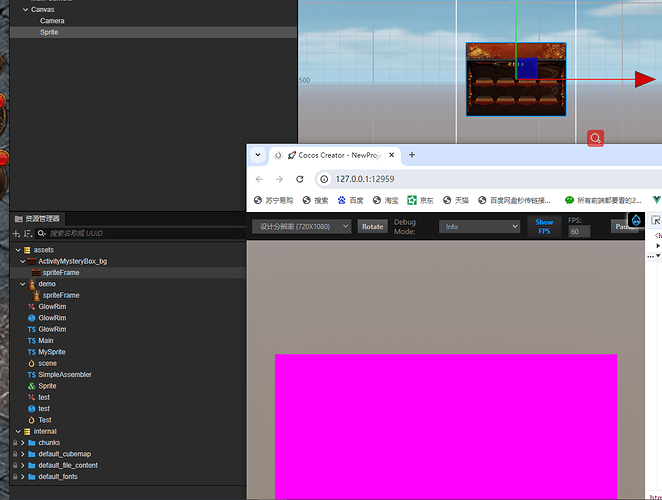Open the browser tab search dropdown
The height and width of the screenshot is (500, 662).
[x=258, y=155]
